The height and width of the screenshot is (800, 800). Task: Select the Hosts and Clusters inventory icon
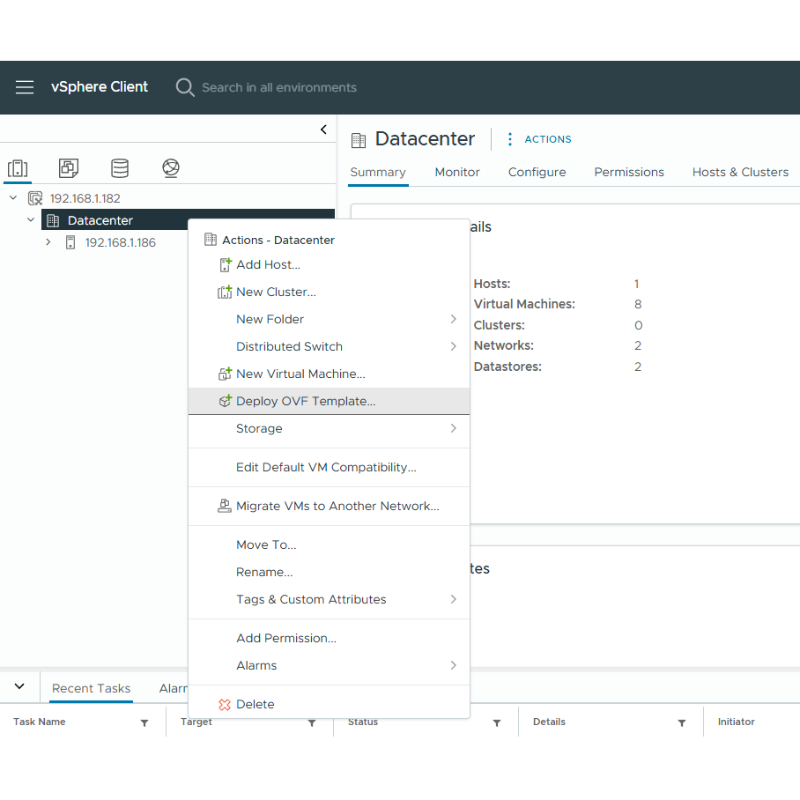click(x=18, y=168)
